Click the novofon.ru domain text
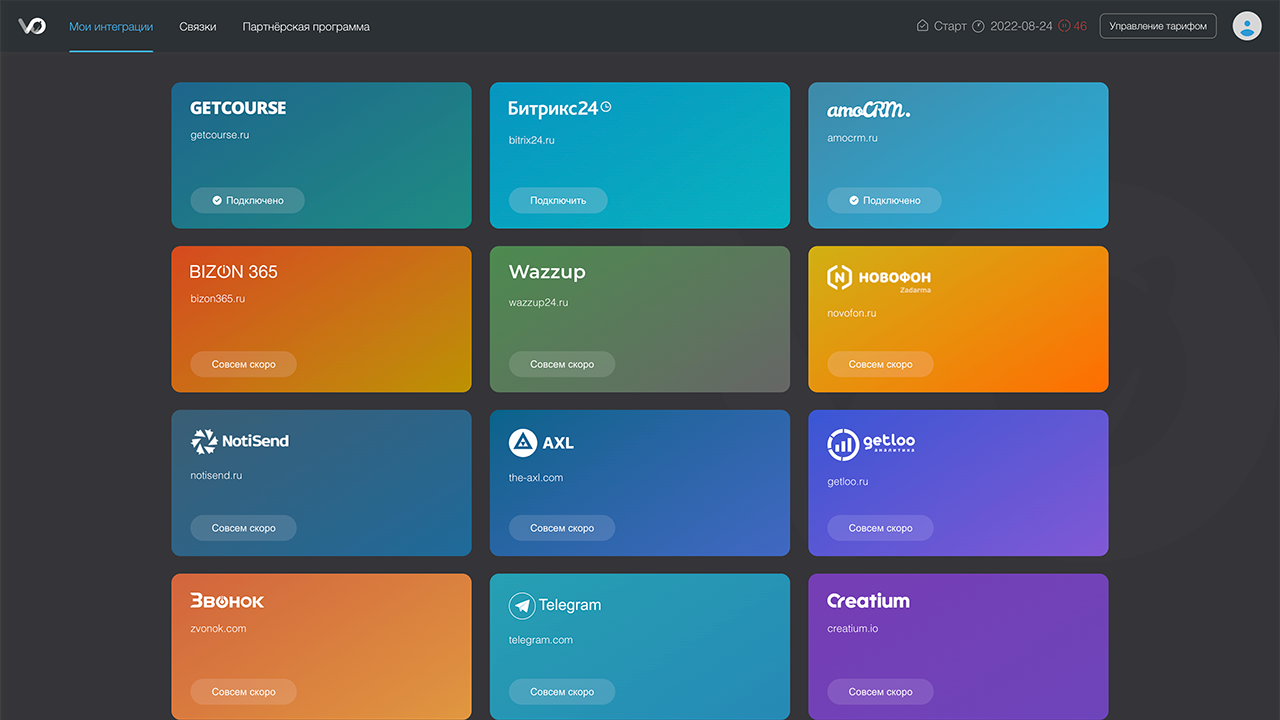 click(851, 313)
